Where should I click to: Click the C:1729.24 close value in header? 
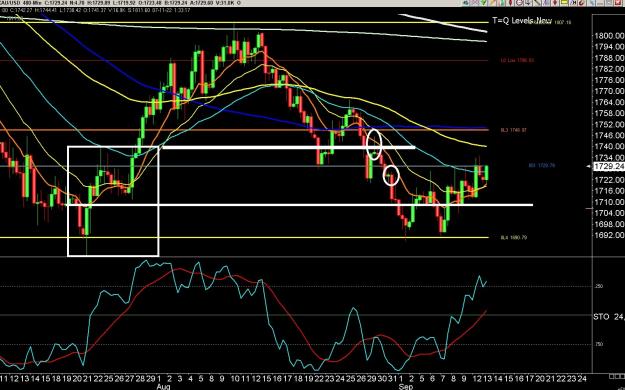(56, 3)
